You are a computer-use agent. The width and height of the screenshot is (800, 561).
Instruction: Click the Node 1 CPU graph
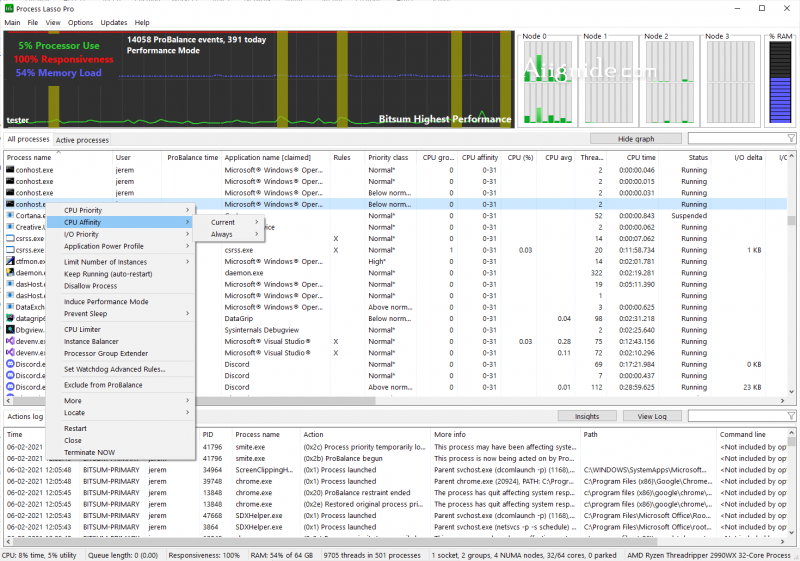(608, 80)
